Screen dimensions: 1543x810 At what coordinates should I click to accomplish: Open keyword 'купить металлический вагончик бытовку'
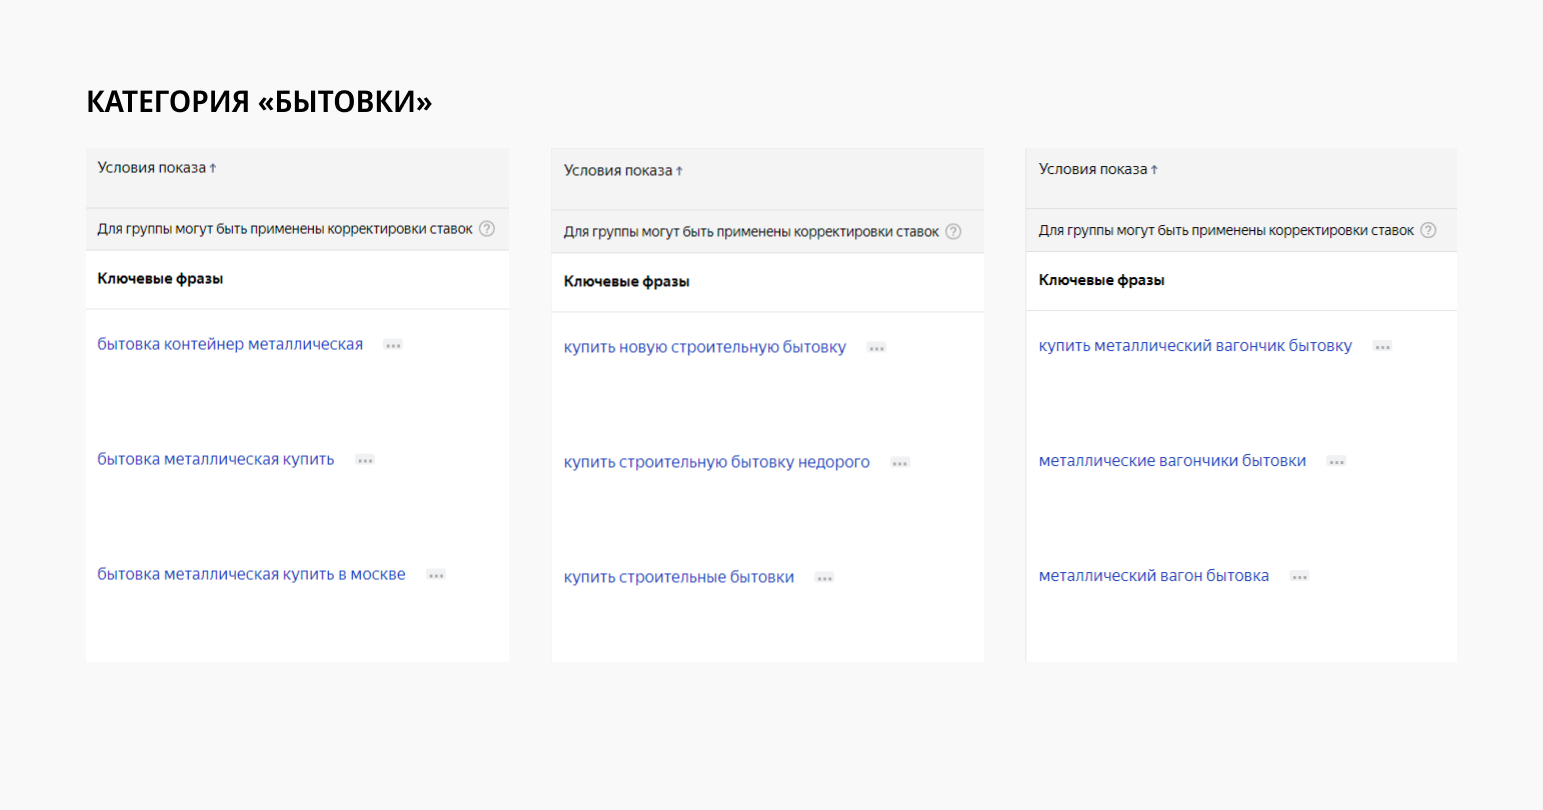coord(1195,346)
